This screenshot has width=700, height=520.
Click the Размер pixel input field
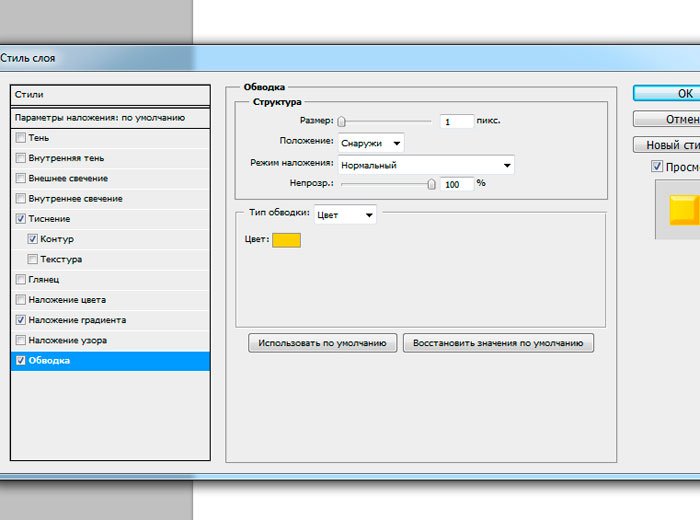point(455,121)
